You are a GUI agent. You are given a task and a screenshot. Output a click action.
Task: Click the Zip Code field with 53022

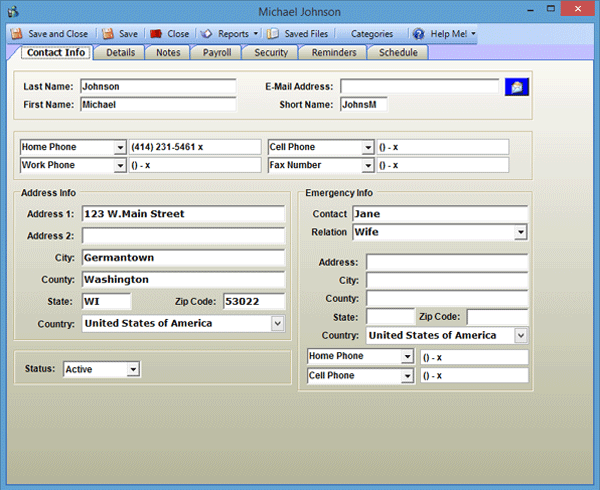click(x=254, y=301)
